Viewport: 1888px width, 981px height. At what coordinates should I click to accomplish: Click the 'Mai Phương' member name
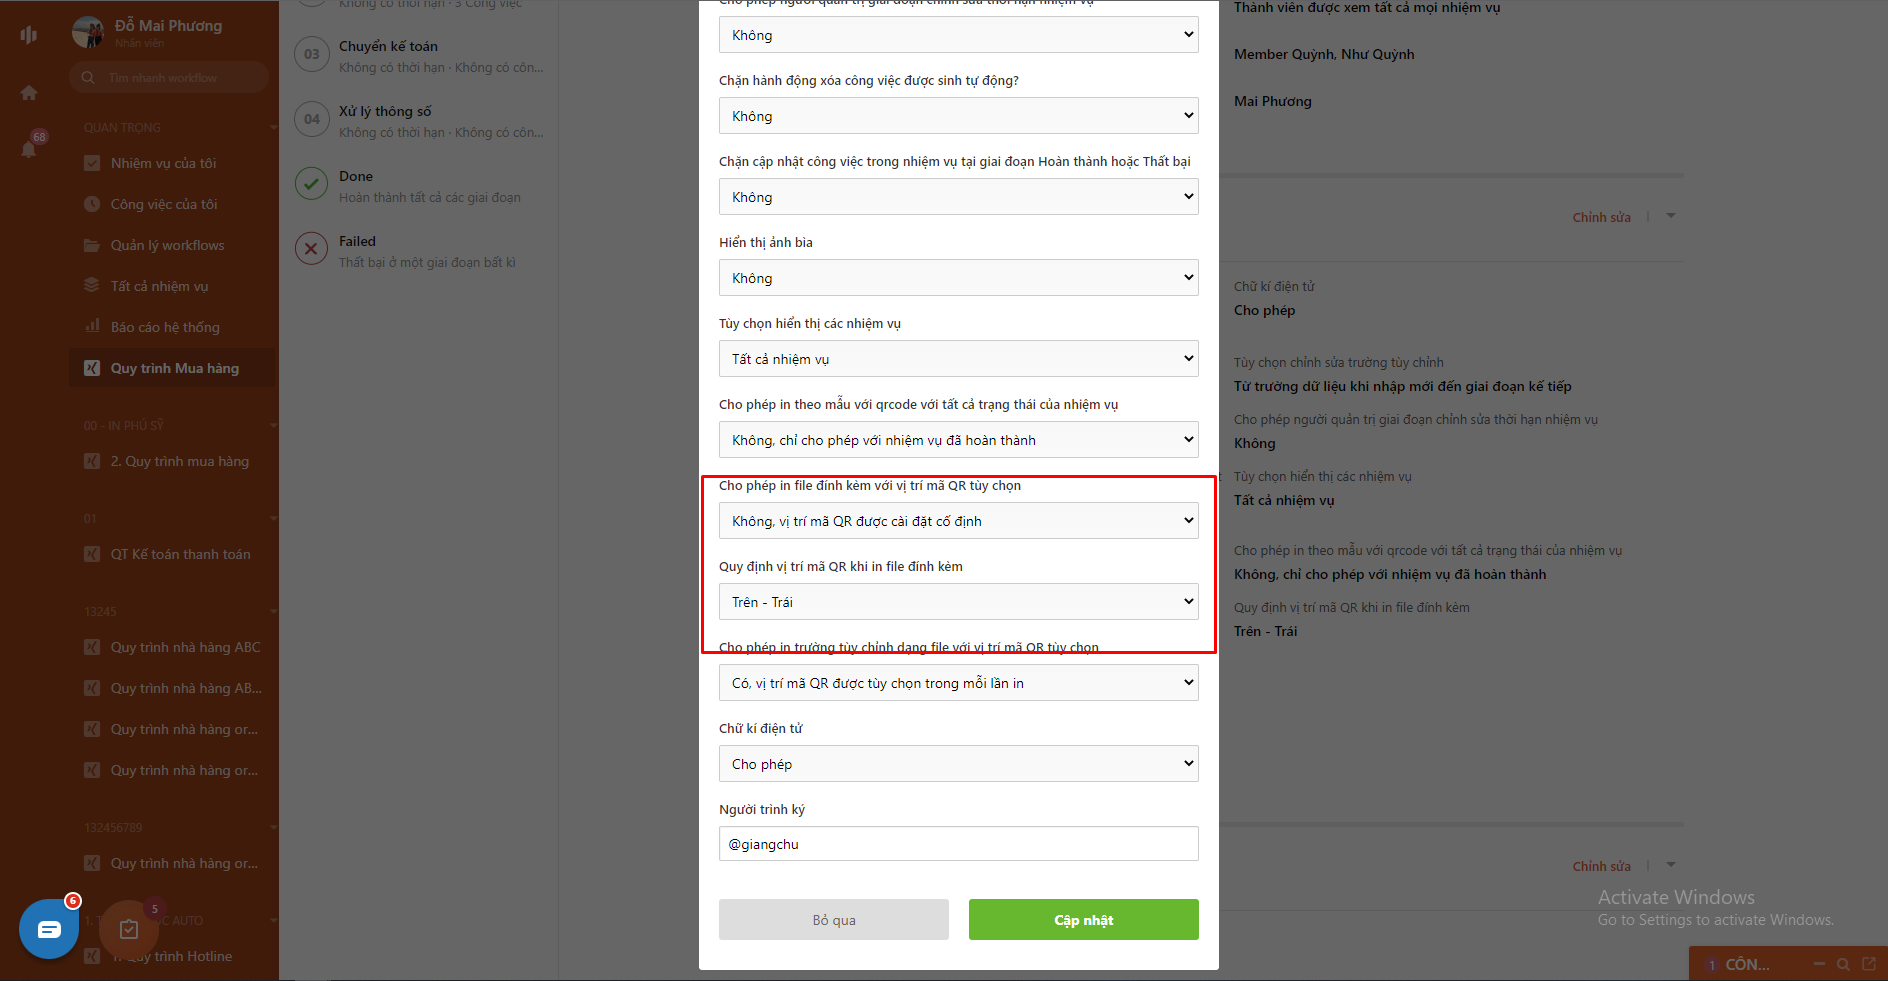(1272, 101)
